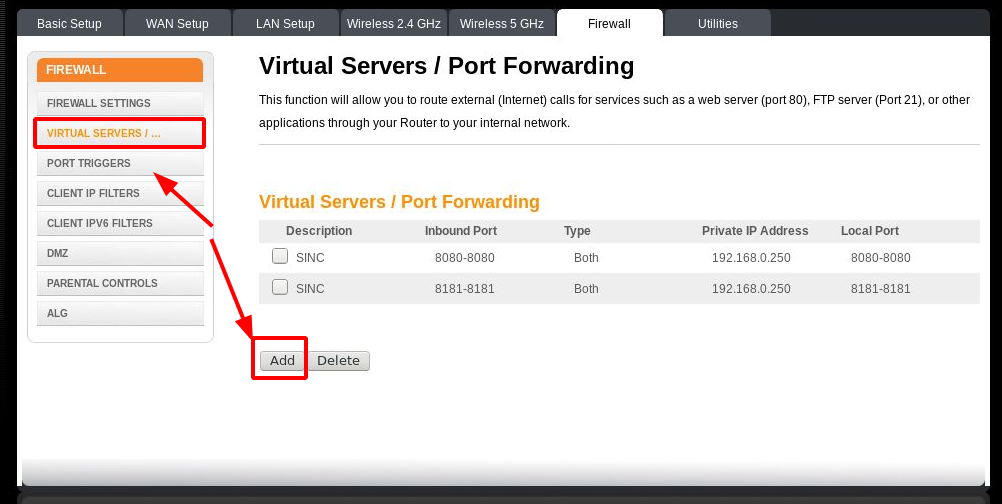Open Firewall Settings in the sidebar
Image resolution: width=1002 pixels, height=504 pixels.
pyautogui.click(x=120, y=103)
